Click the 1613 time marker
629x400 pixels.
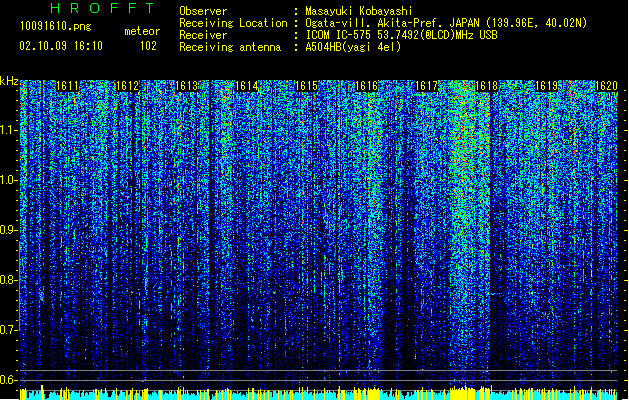pyautogui.click(x=187, y=86)
